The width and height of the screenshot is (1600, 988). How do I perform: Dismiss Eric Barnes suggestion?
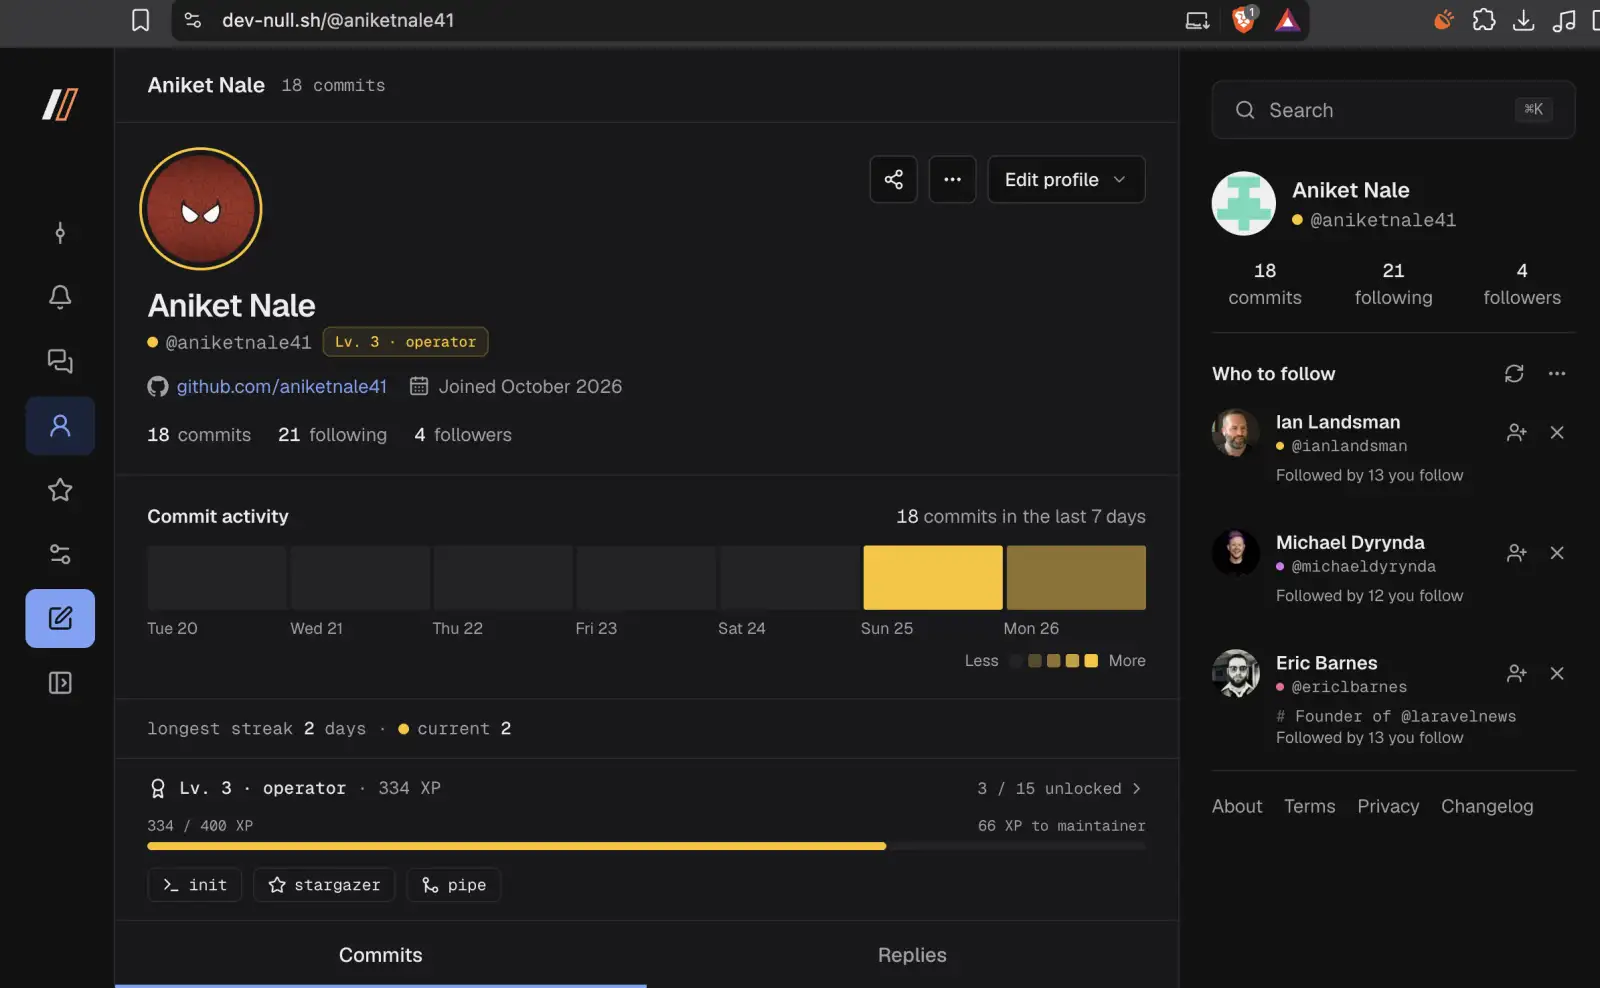click(x=1557, y=673)
